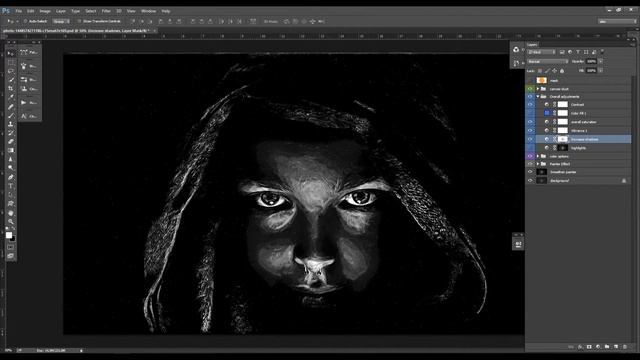Open the Window menu

pos(149,11)
